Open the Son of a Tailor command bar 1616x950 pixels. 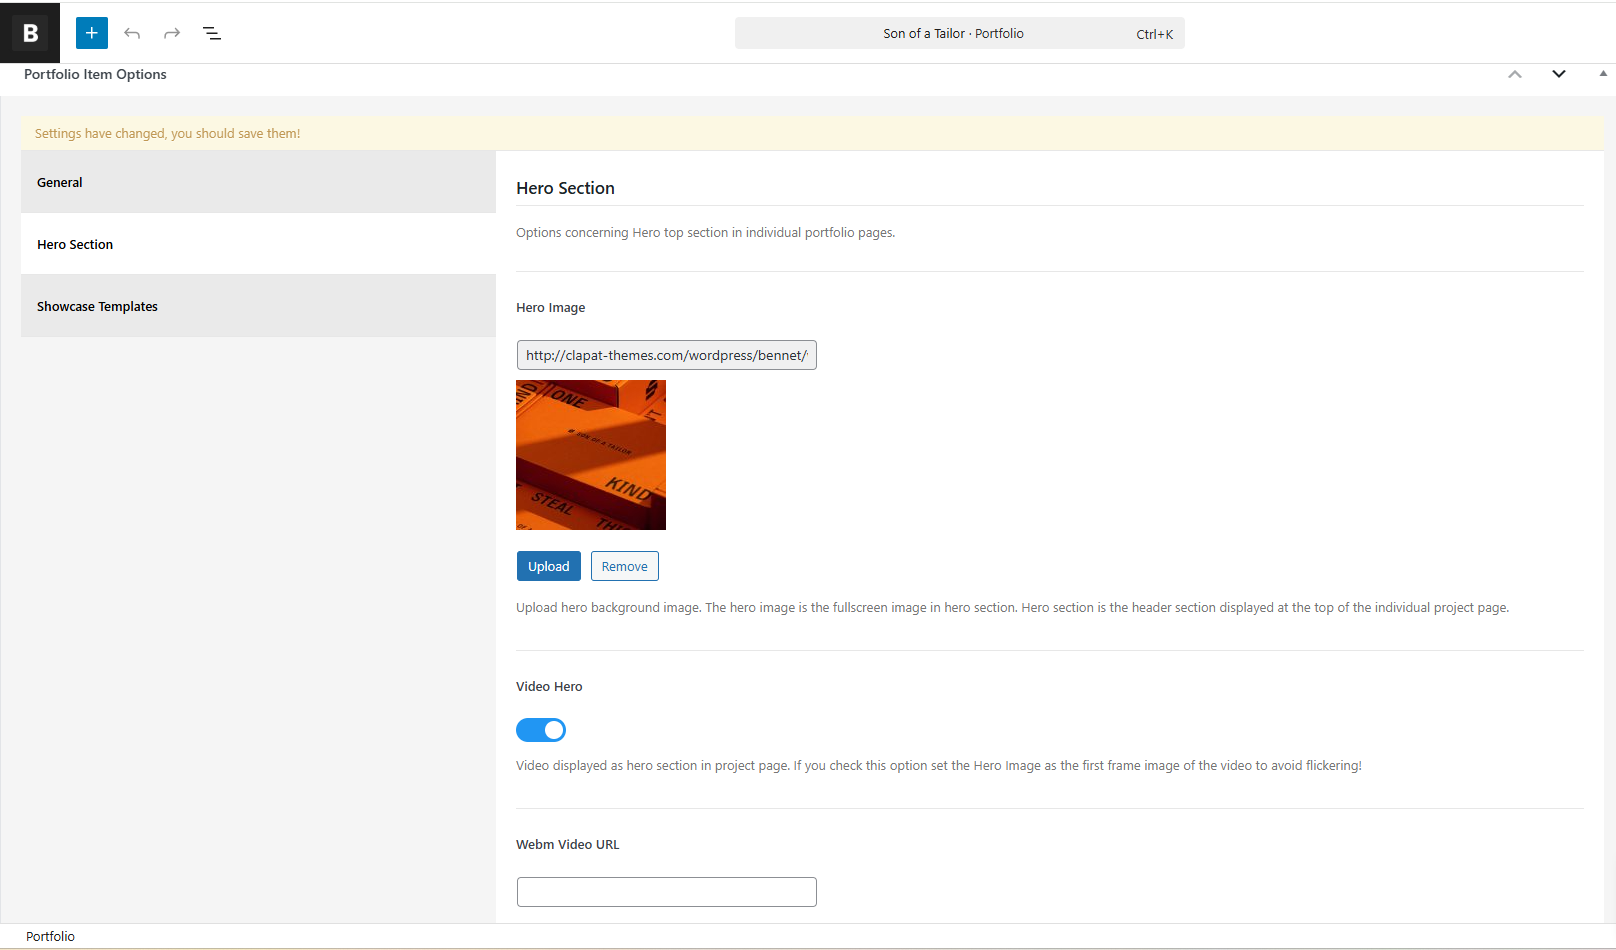click(959, 33)
